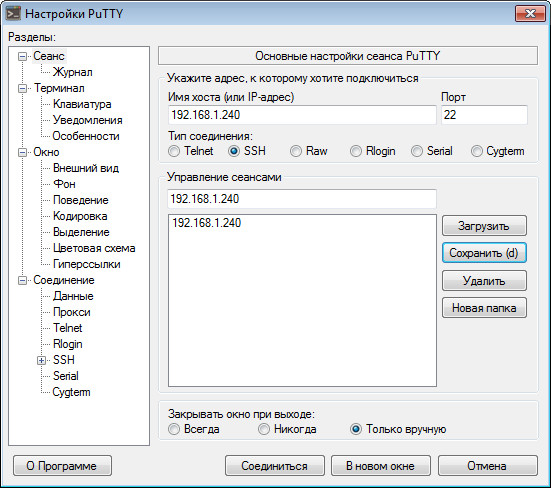Open the О Программе dialog

[62, 466]
